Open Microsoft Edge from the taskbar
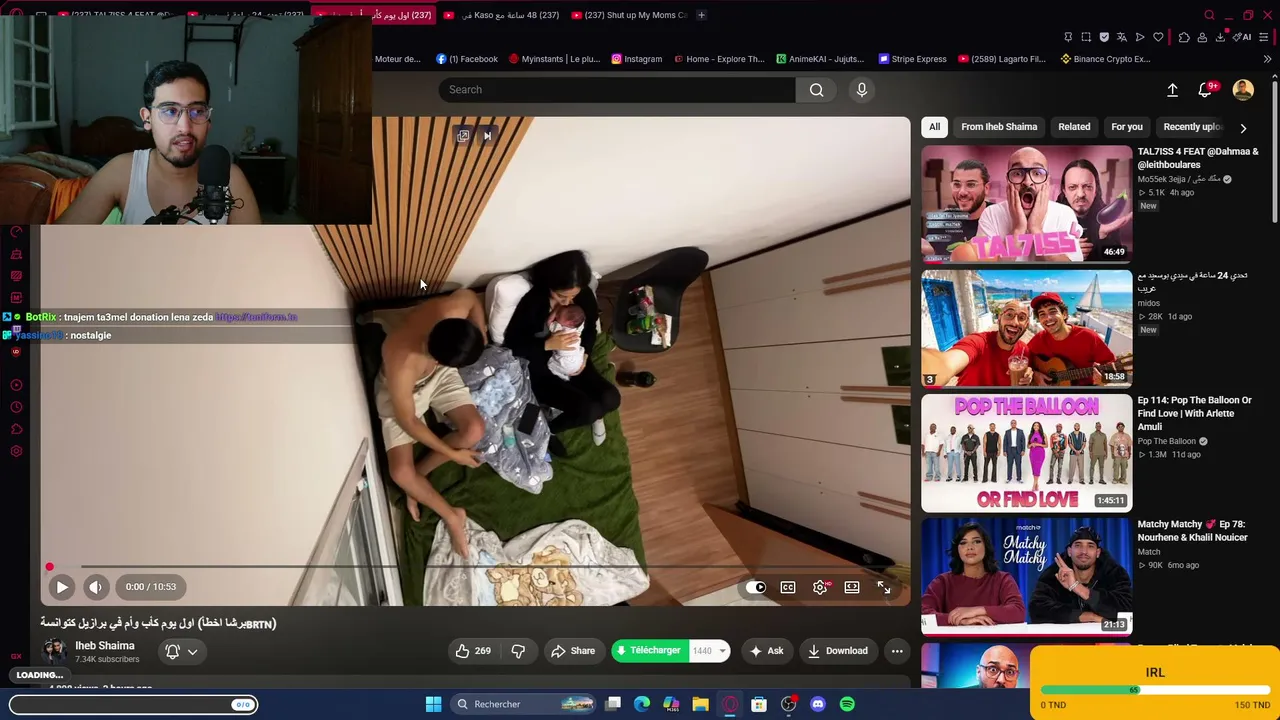Image resolution: width=1280 pixels, height=720 pixels. [x=642, y=704]
